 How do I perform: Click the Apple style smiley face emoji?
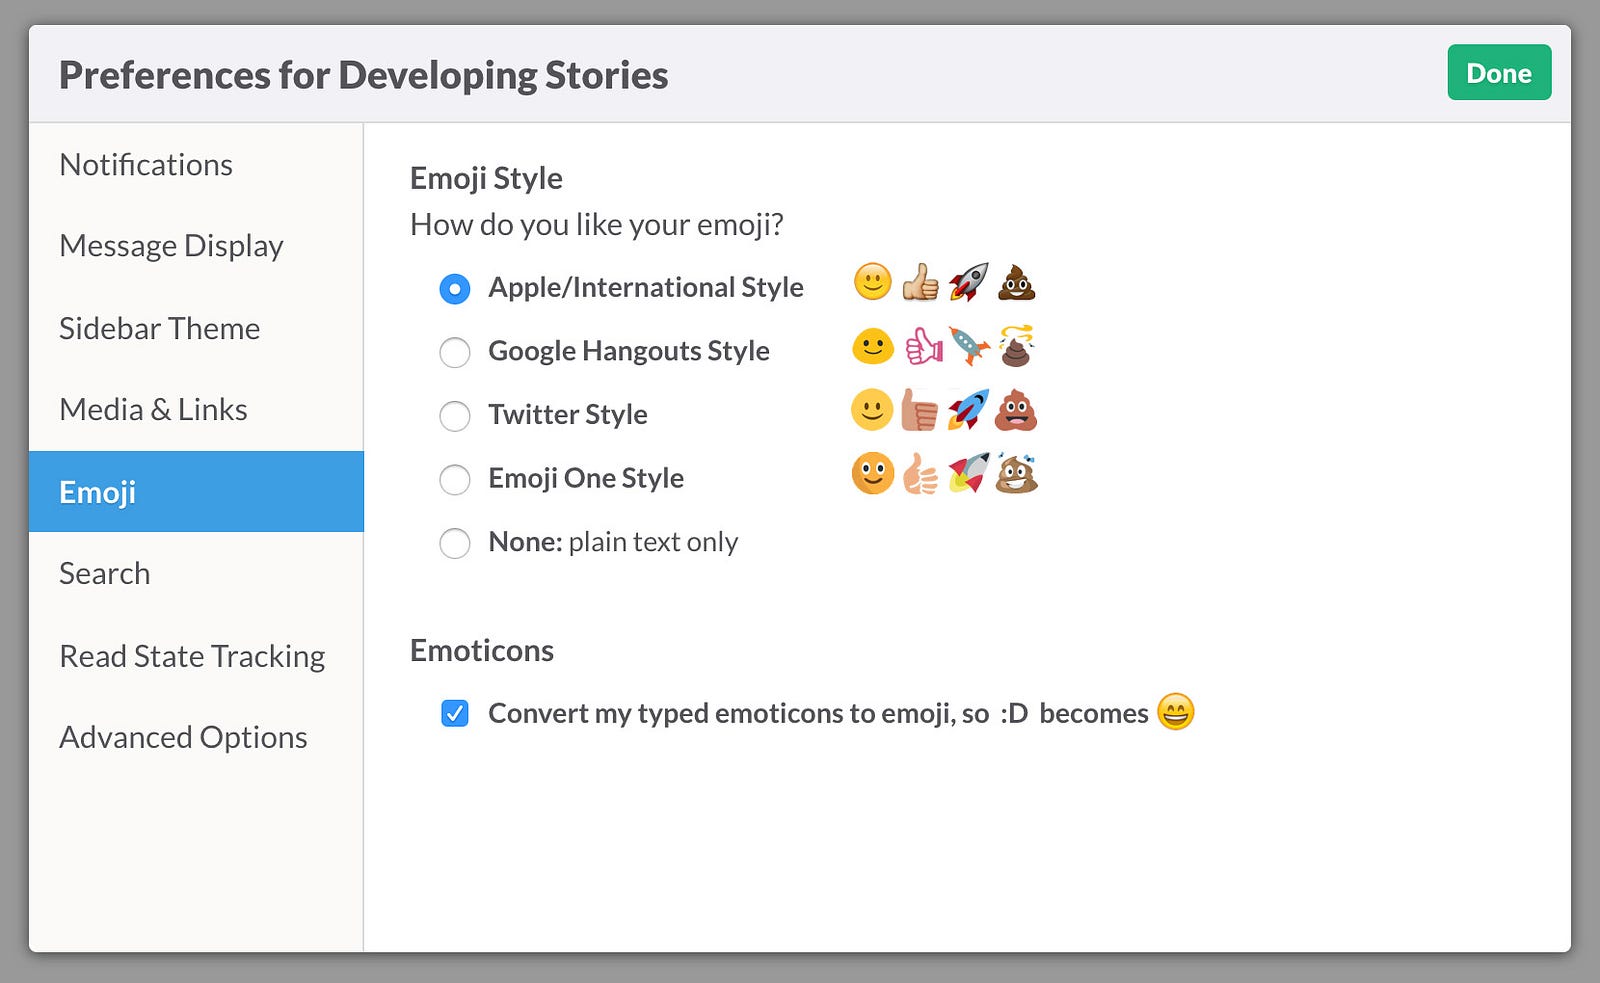pyautogui.click(x=872, y=282)
